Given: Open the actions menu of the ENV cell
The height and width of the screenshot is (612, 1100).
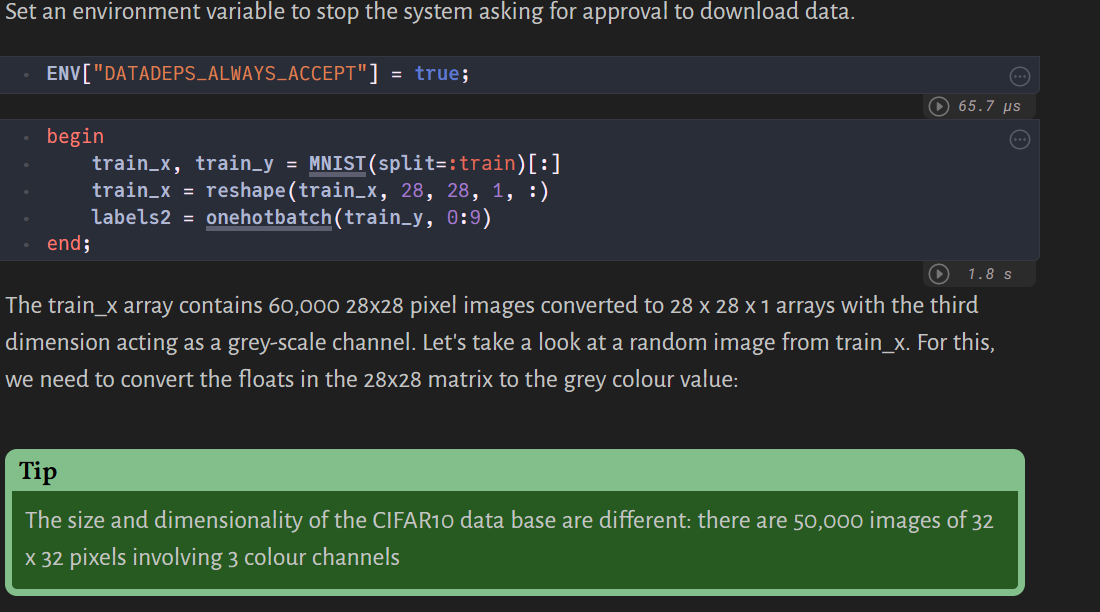Looking at the screenshot, I should point(1019,75).
